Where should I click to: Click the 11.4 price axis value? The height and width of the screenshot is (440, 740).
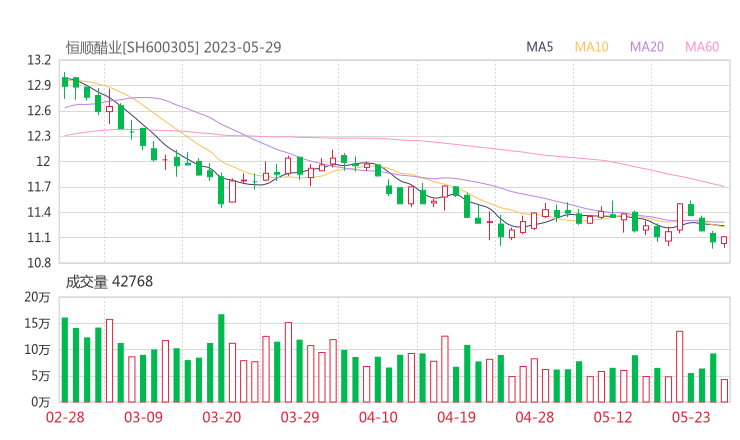coord(39,212)
